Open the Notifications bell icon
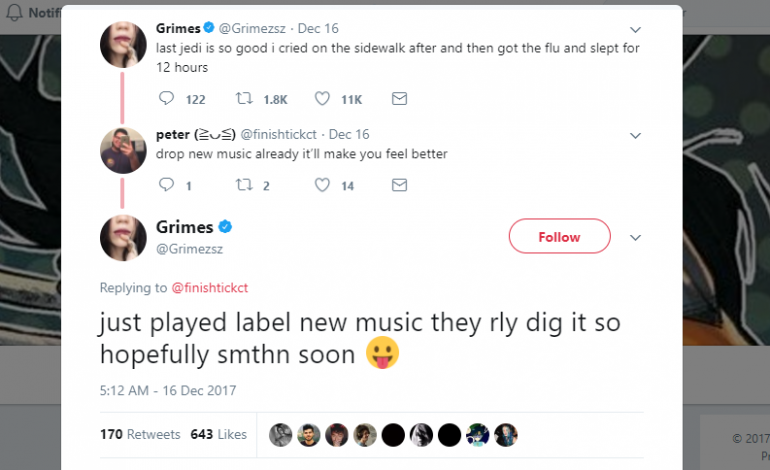 pos(14,12)
